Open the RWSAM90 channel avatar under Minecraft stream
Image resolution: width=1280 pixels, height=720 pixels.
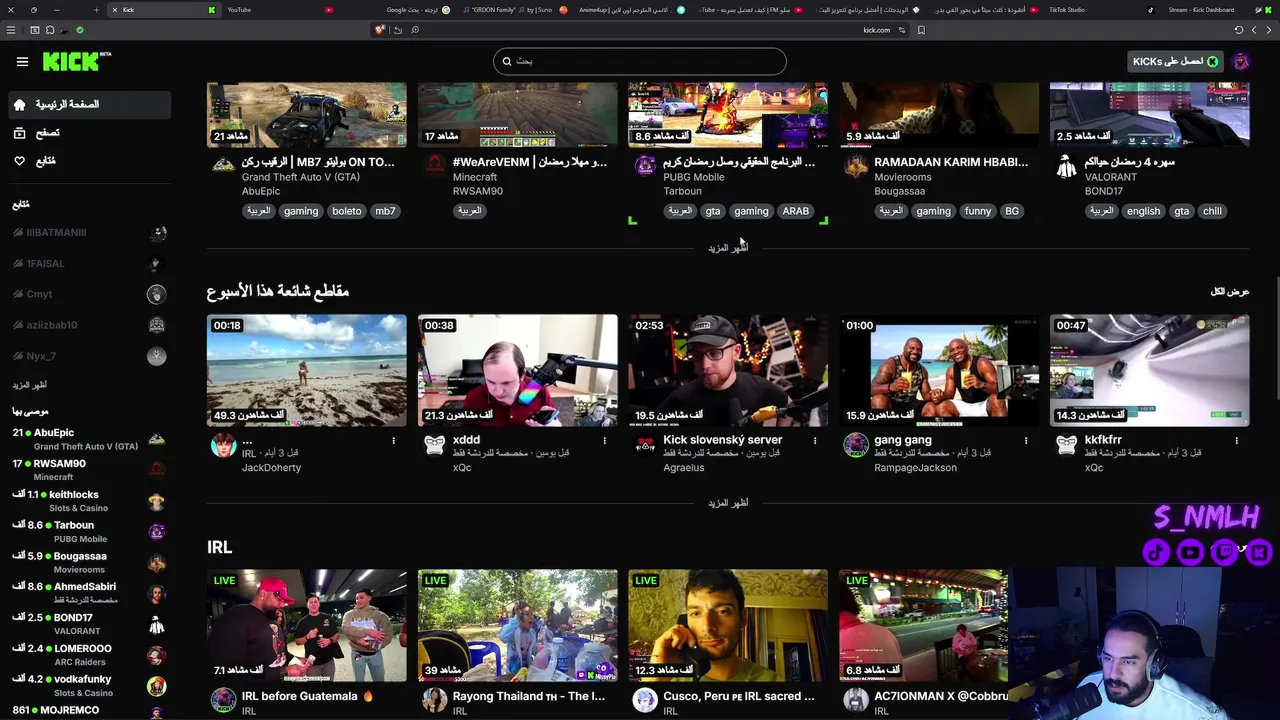click(435, 164)
